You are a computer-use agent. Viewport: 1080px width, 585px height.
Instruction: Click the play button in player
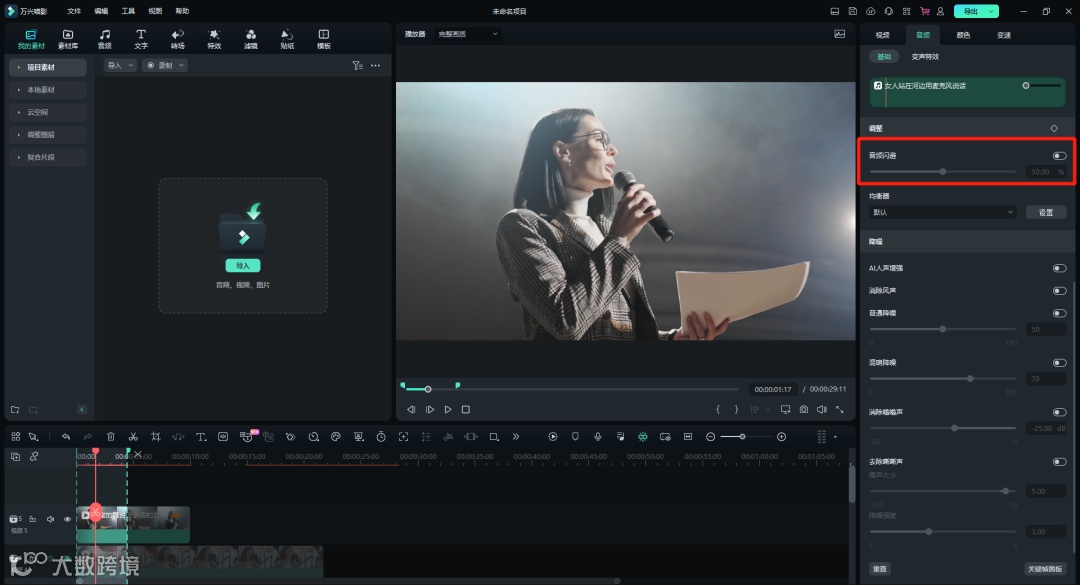pos(448,409)
